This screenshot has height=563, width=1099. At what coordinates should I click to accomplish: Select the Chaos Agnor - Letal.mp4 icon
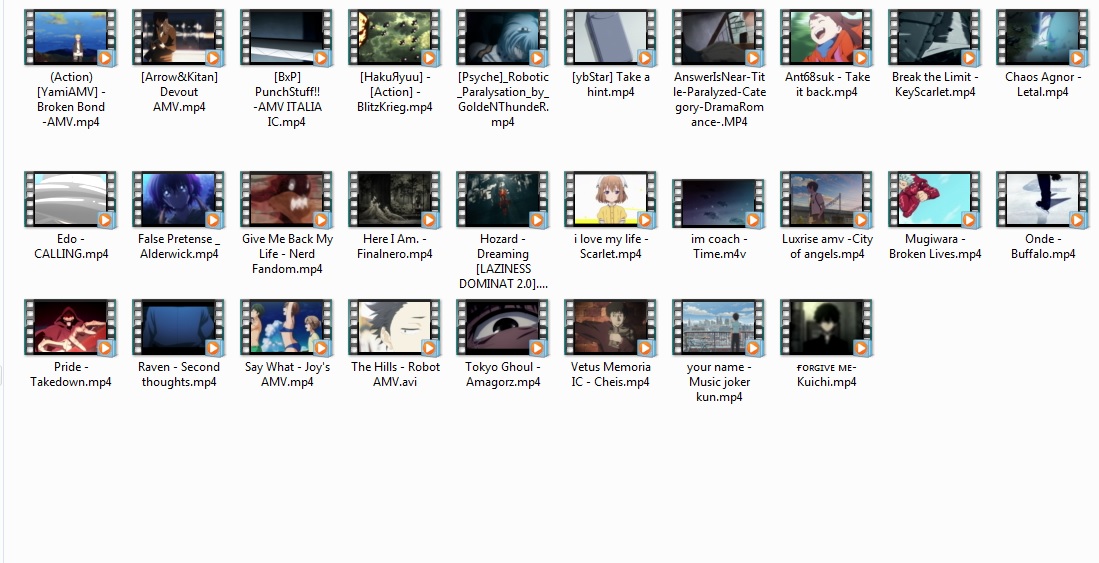(x=1042, y=38)
